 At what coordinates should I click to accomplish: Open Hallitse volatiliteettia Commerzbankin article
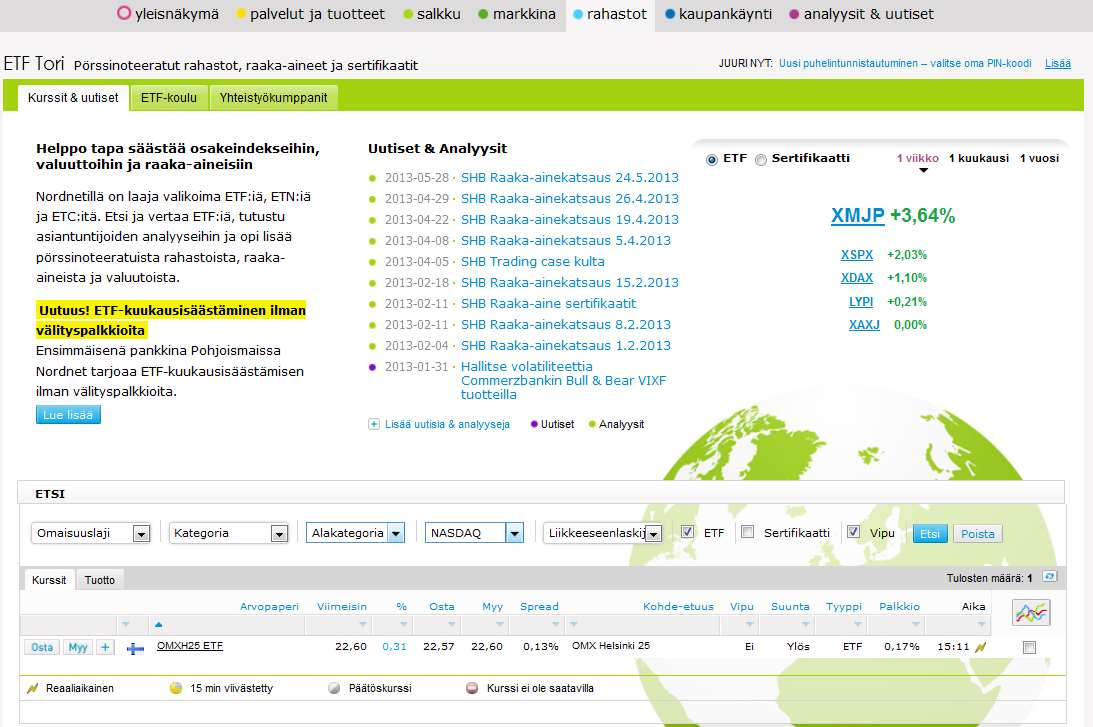coord(563,381)
